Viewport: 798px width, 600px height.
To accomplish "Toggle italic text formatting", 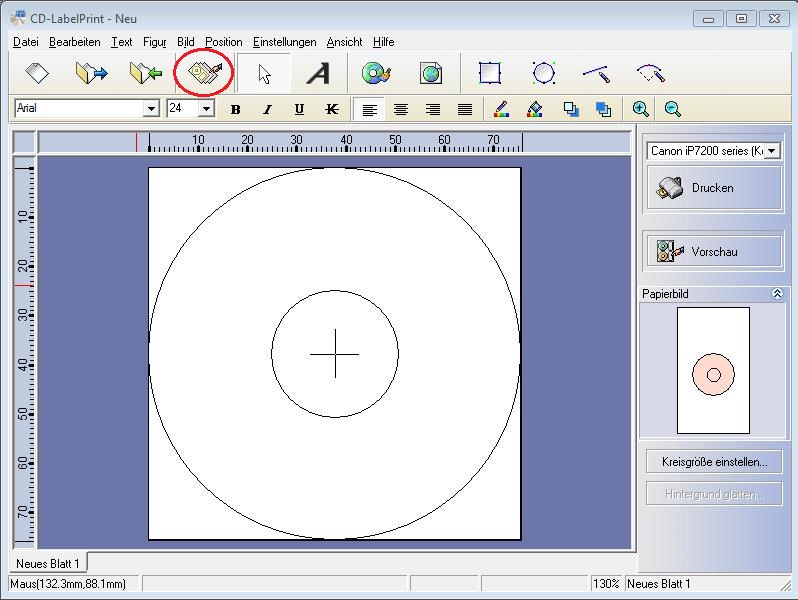I will 267,109.
